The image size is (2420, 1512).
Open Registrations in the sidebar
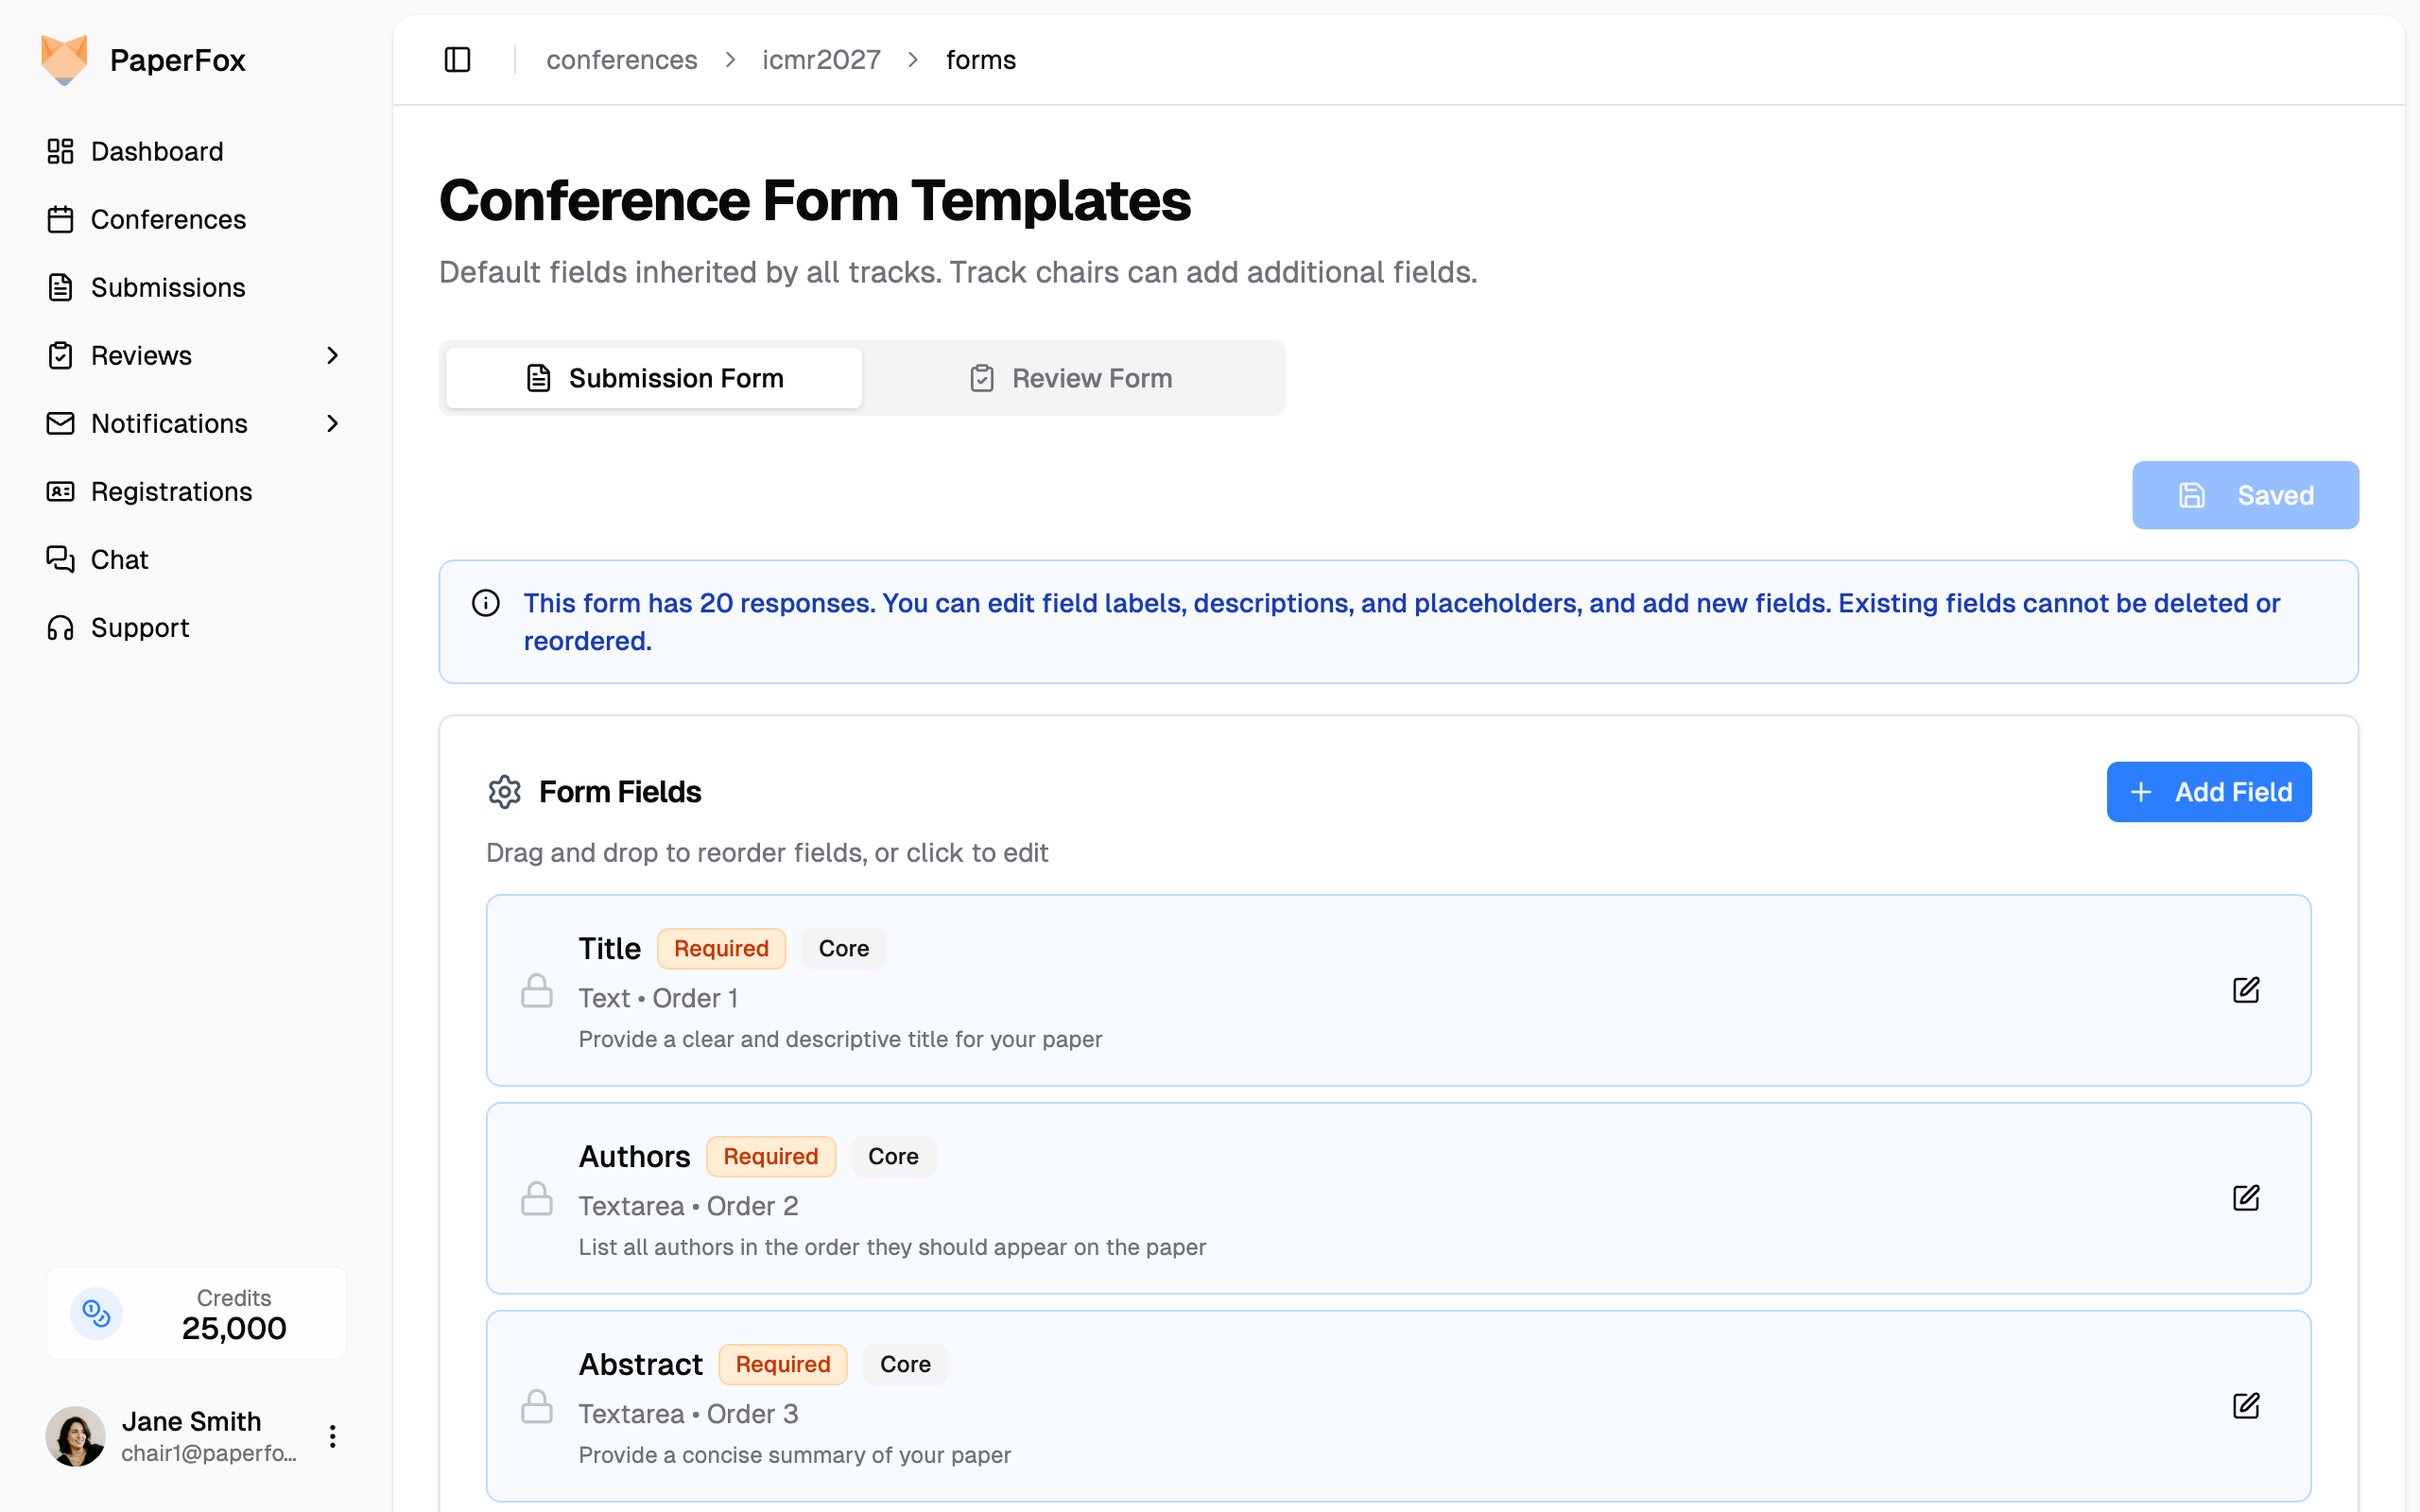point(171,492)
